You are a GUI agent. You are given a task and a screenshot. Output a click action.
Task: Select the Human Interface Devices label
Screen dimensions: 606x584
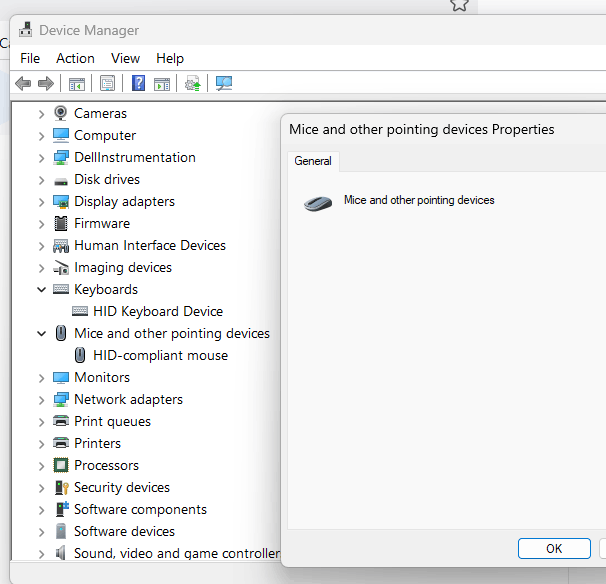pos(150,245)
